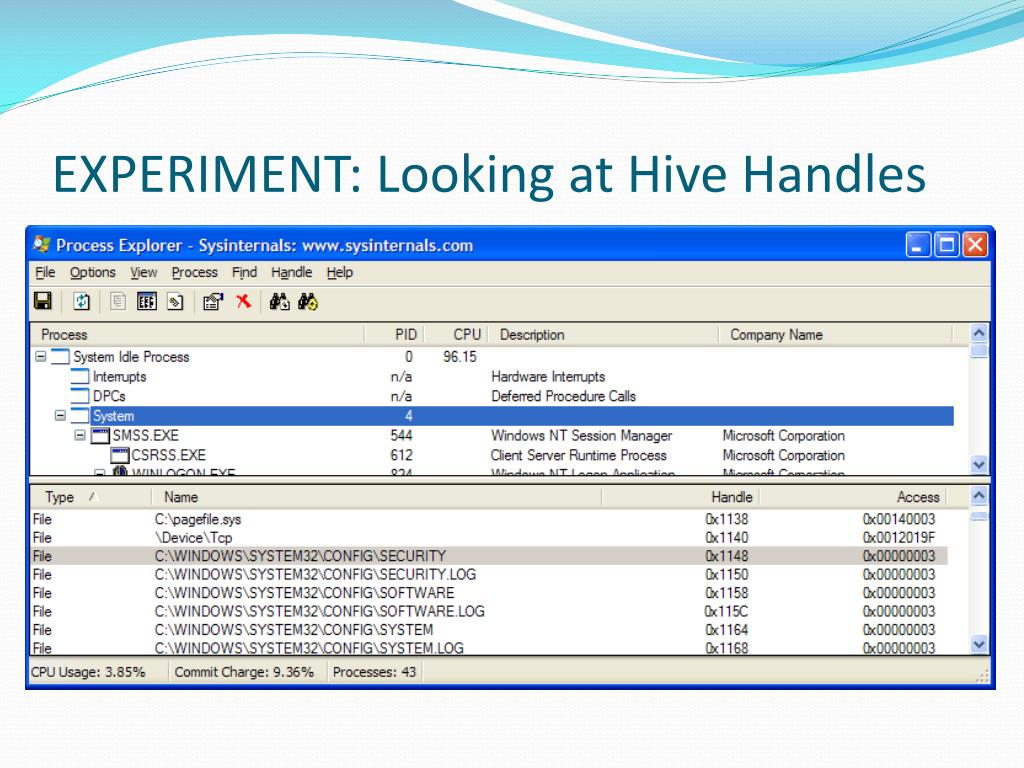Click the Refresh Now toolbar icon

click(82, 301)
